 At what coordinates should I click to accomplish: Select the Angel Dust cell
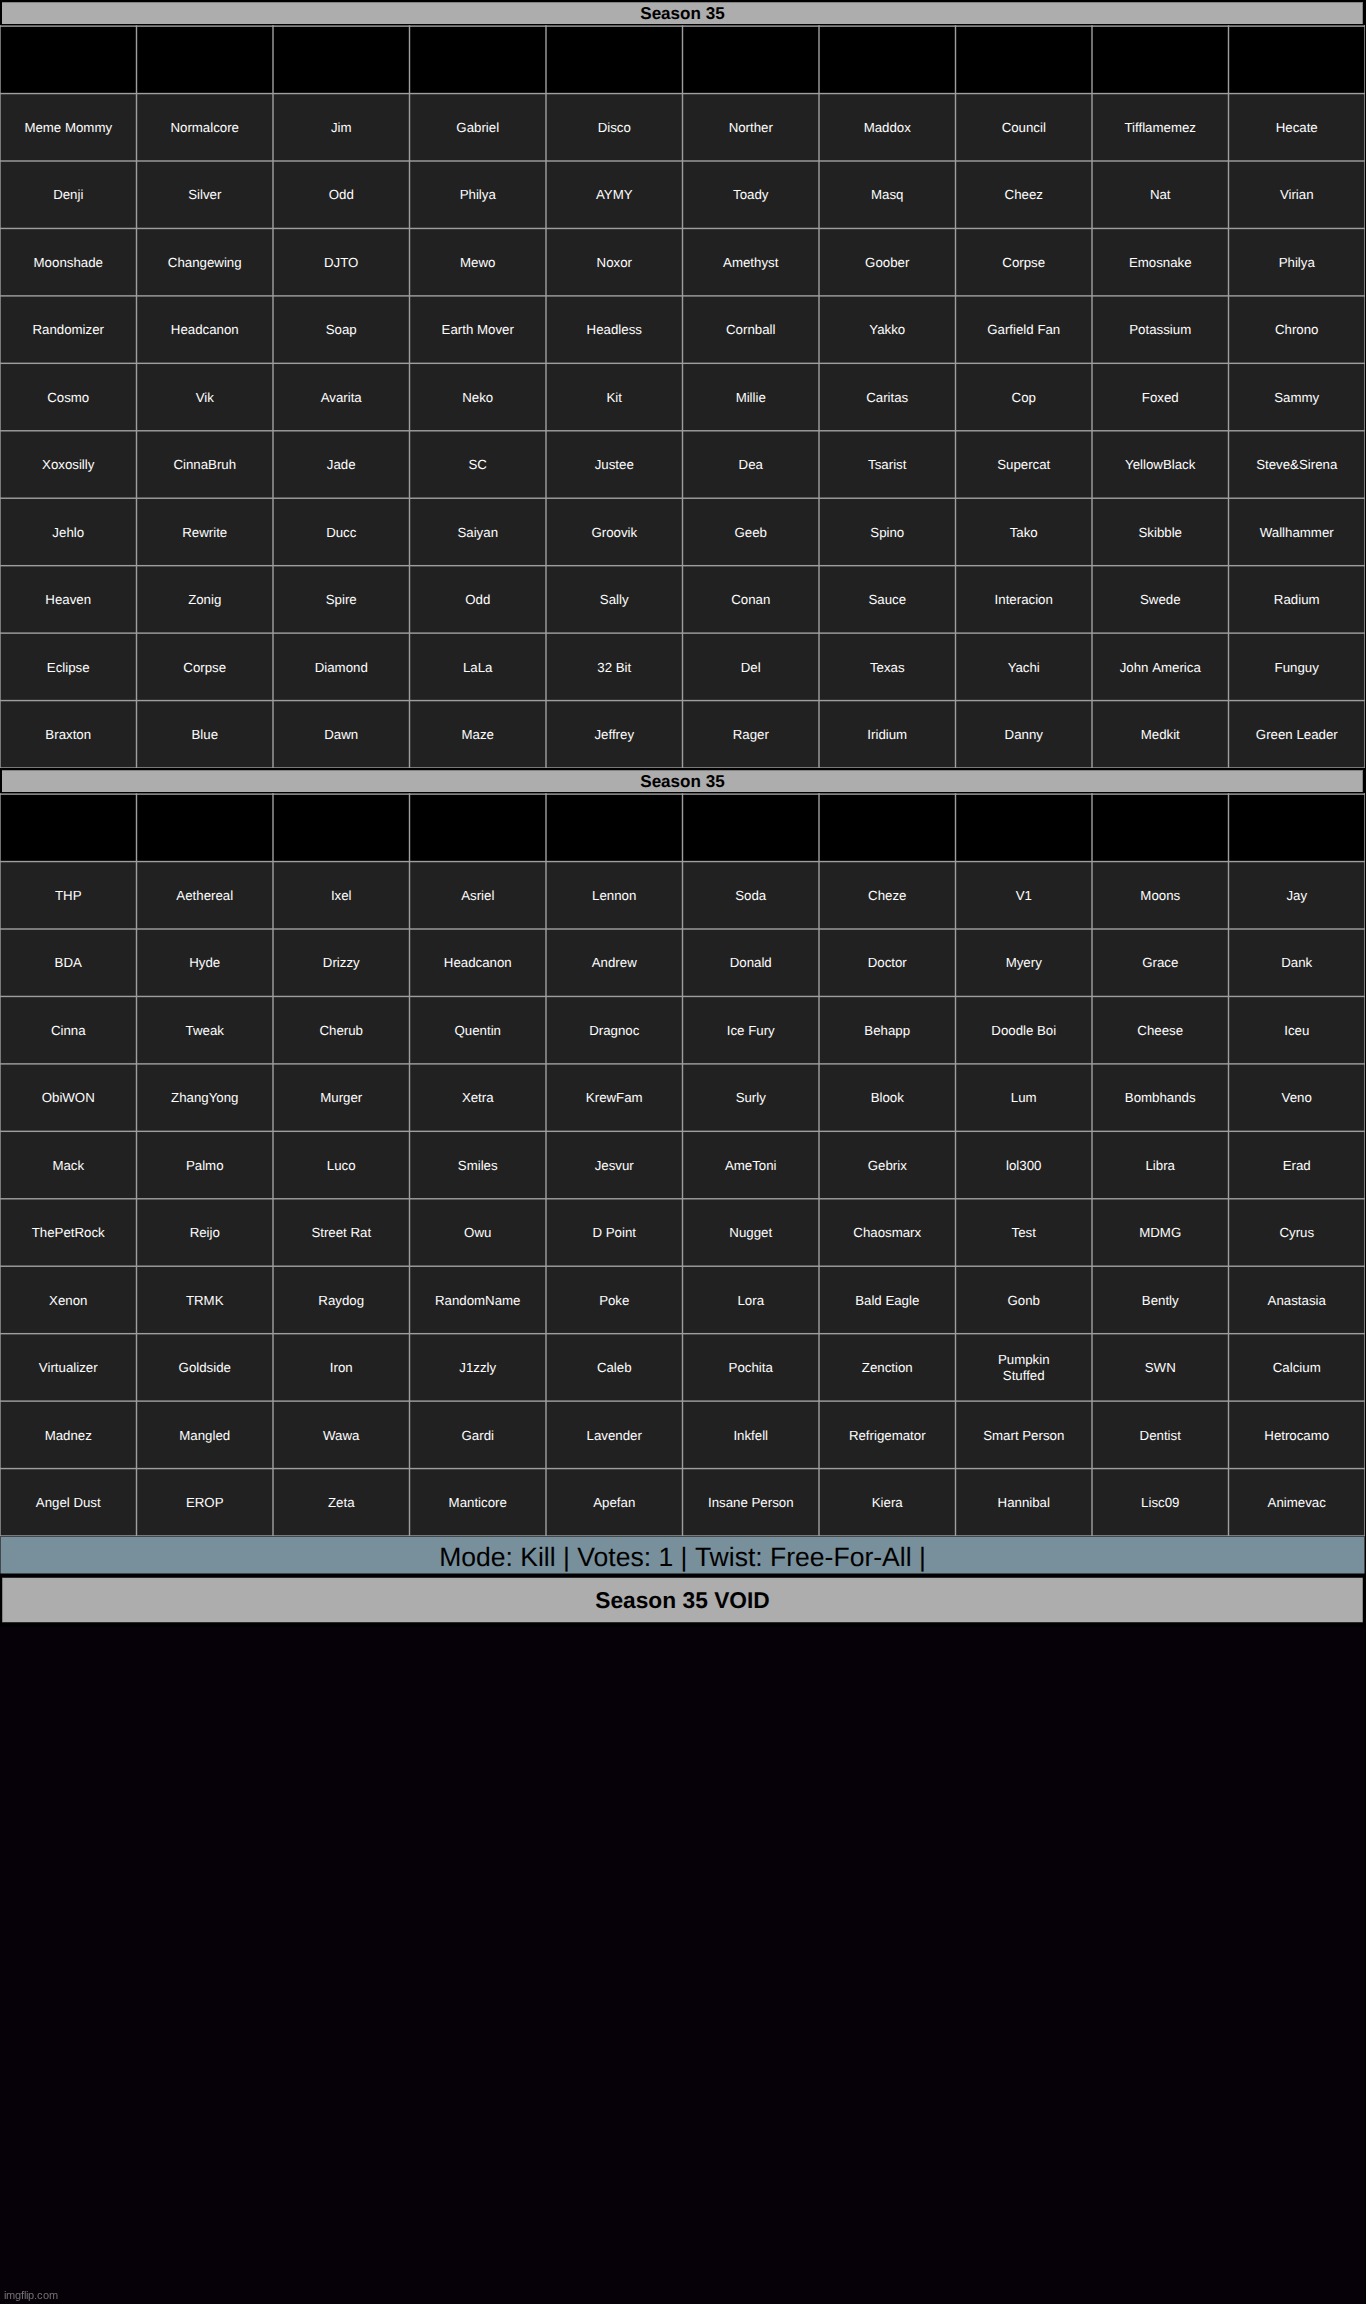point(68,1503)
